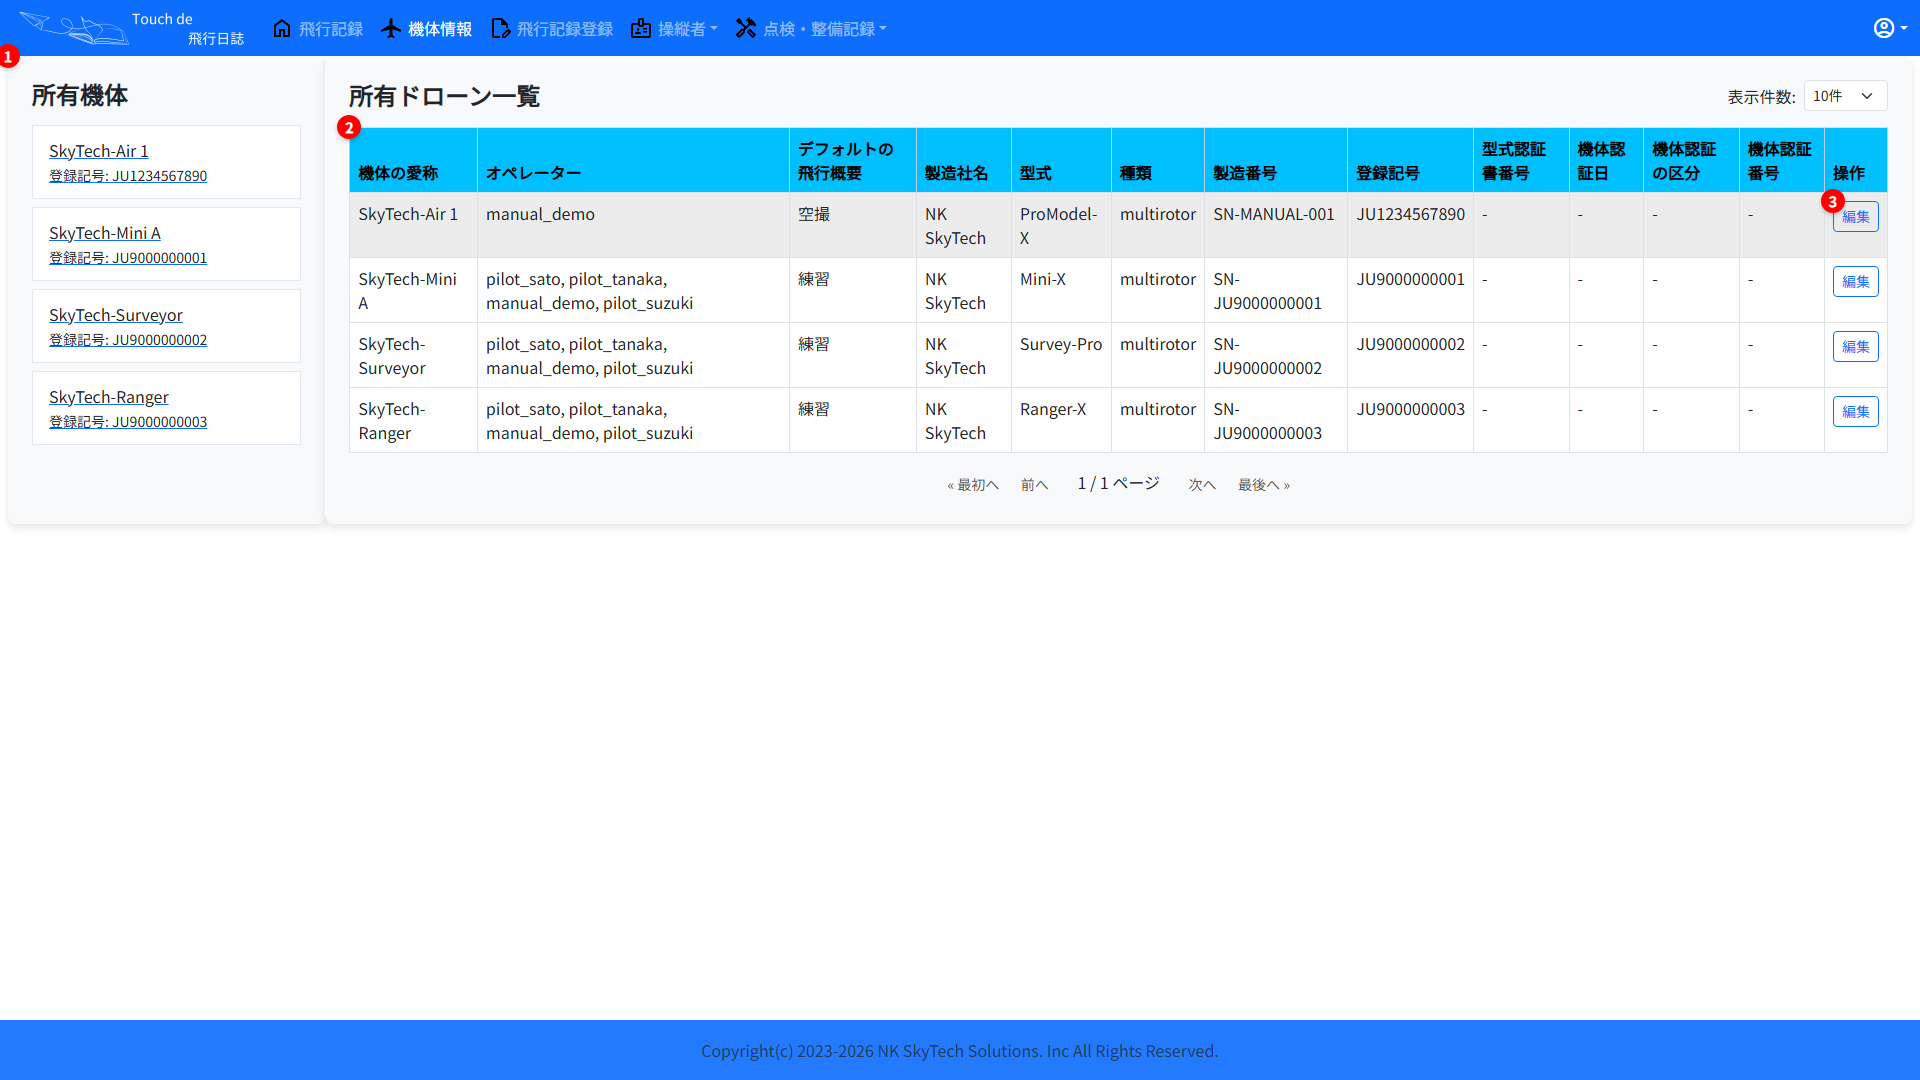Image resolution: width=1920 pixels, height=1080 pixels.
Task: Click the Touch de 飛行日誌 logo
Action: point(132,28)
